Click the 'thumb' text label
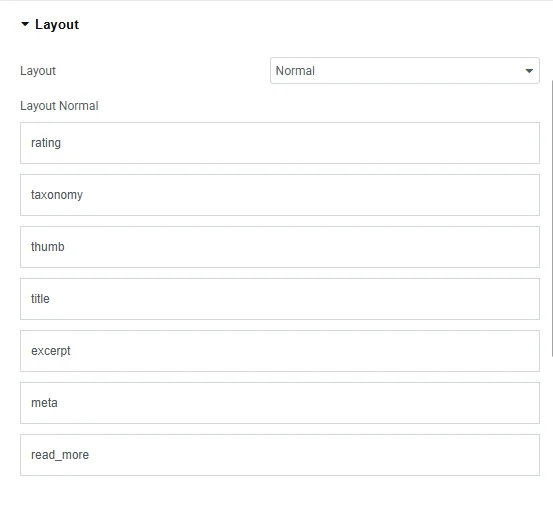The height and width of the screenshot is (510, 553). pos(48,247)
